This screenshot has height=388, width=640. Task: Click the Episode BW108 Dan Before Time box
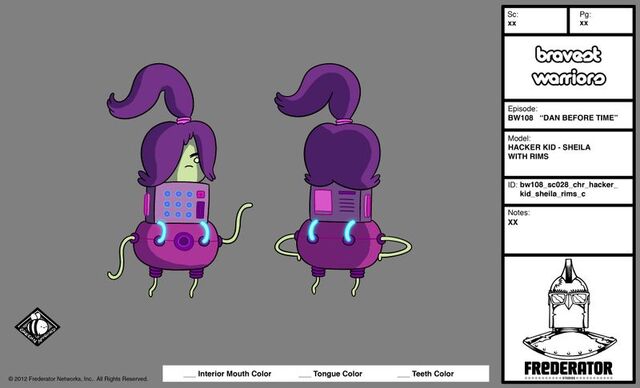569,115
